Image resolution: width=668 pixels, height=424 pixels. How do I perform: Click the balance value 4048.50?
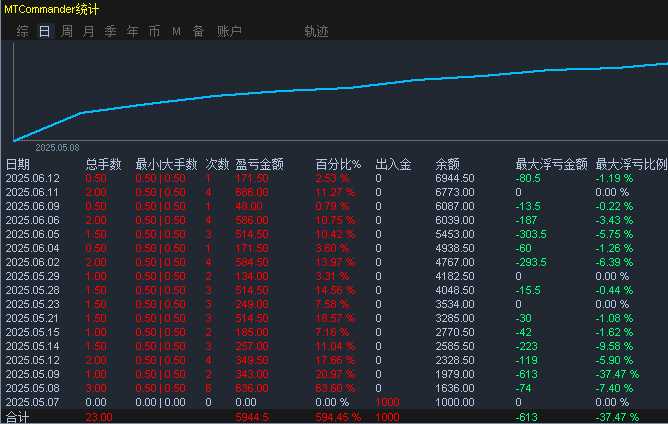tap(455, 290)
